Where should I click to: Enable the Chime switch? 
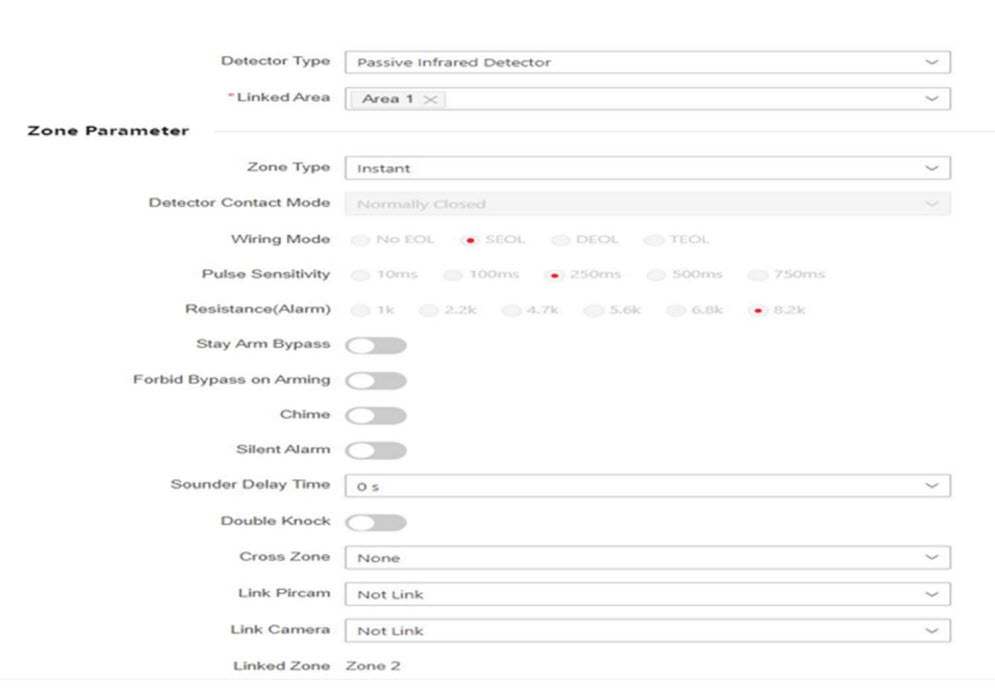coord(376,415)
